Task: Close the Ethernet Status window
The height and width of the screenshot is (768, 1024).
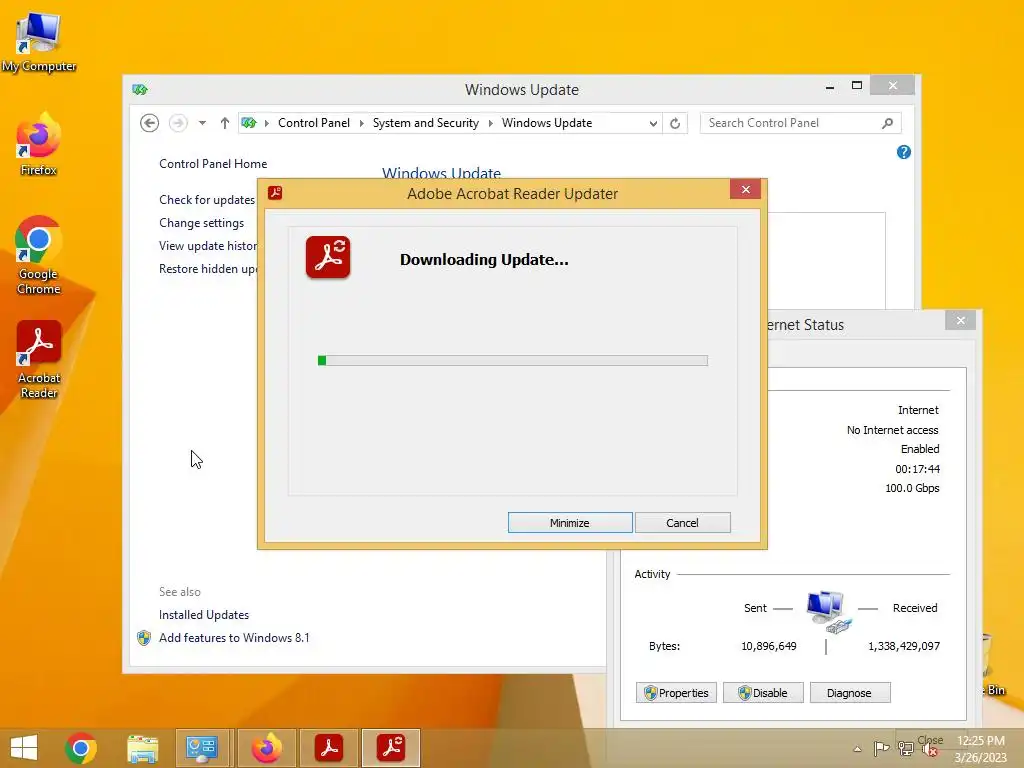Action: 960,320
